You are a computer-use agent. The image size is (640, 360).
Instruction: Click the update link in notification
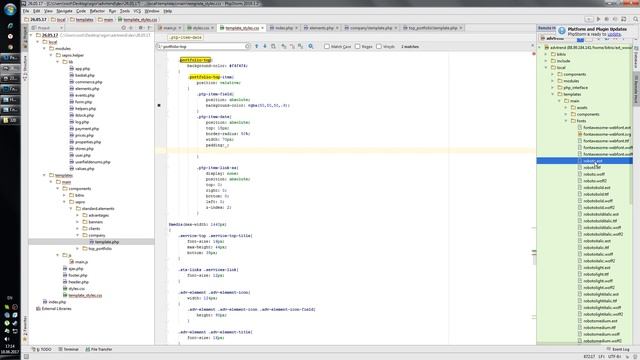tap(614, 34)
